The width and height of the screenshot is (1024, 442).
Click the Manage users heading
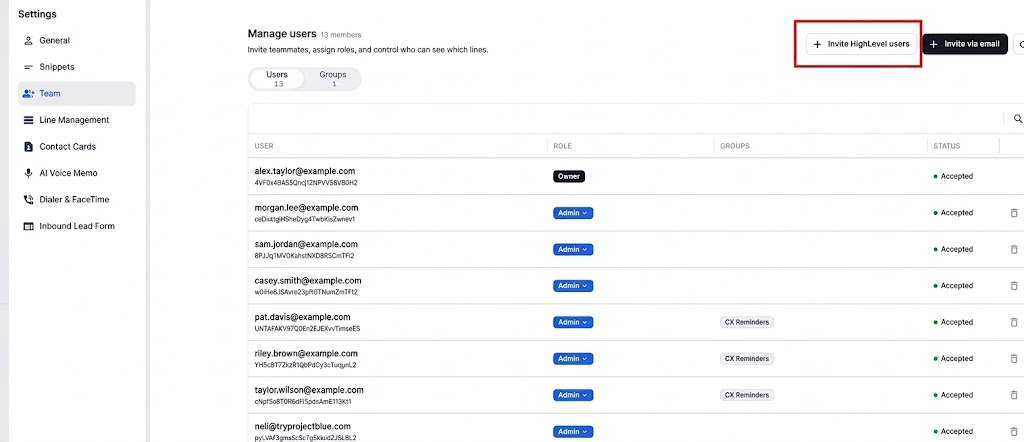(x=282, y=34)
